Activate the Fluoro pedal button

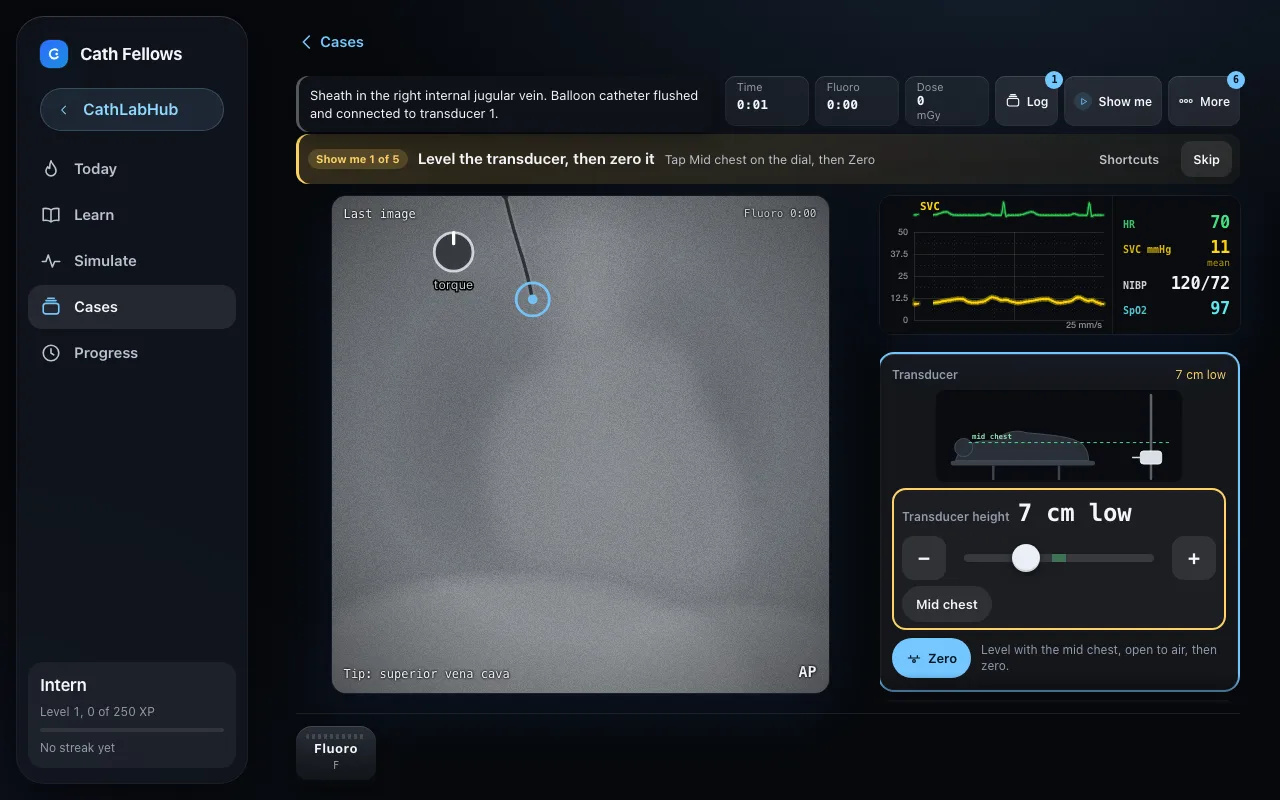tap(336, 753)
